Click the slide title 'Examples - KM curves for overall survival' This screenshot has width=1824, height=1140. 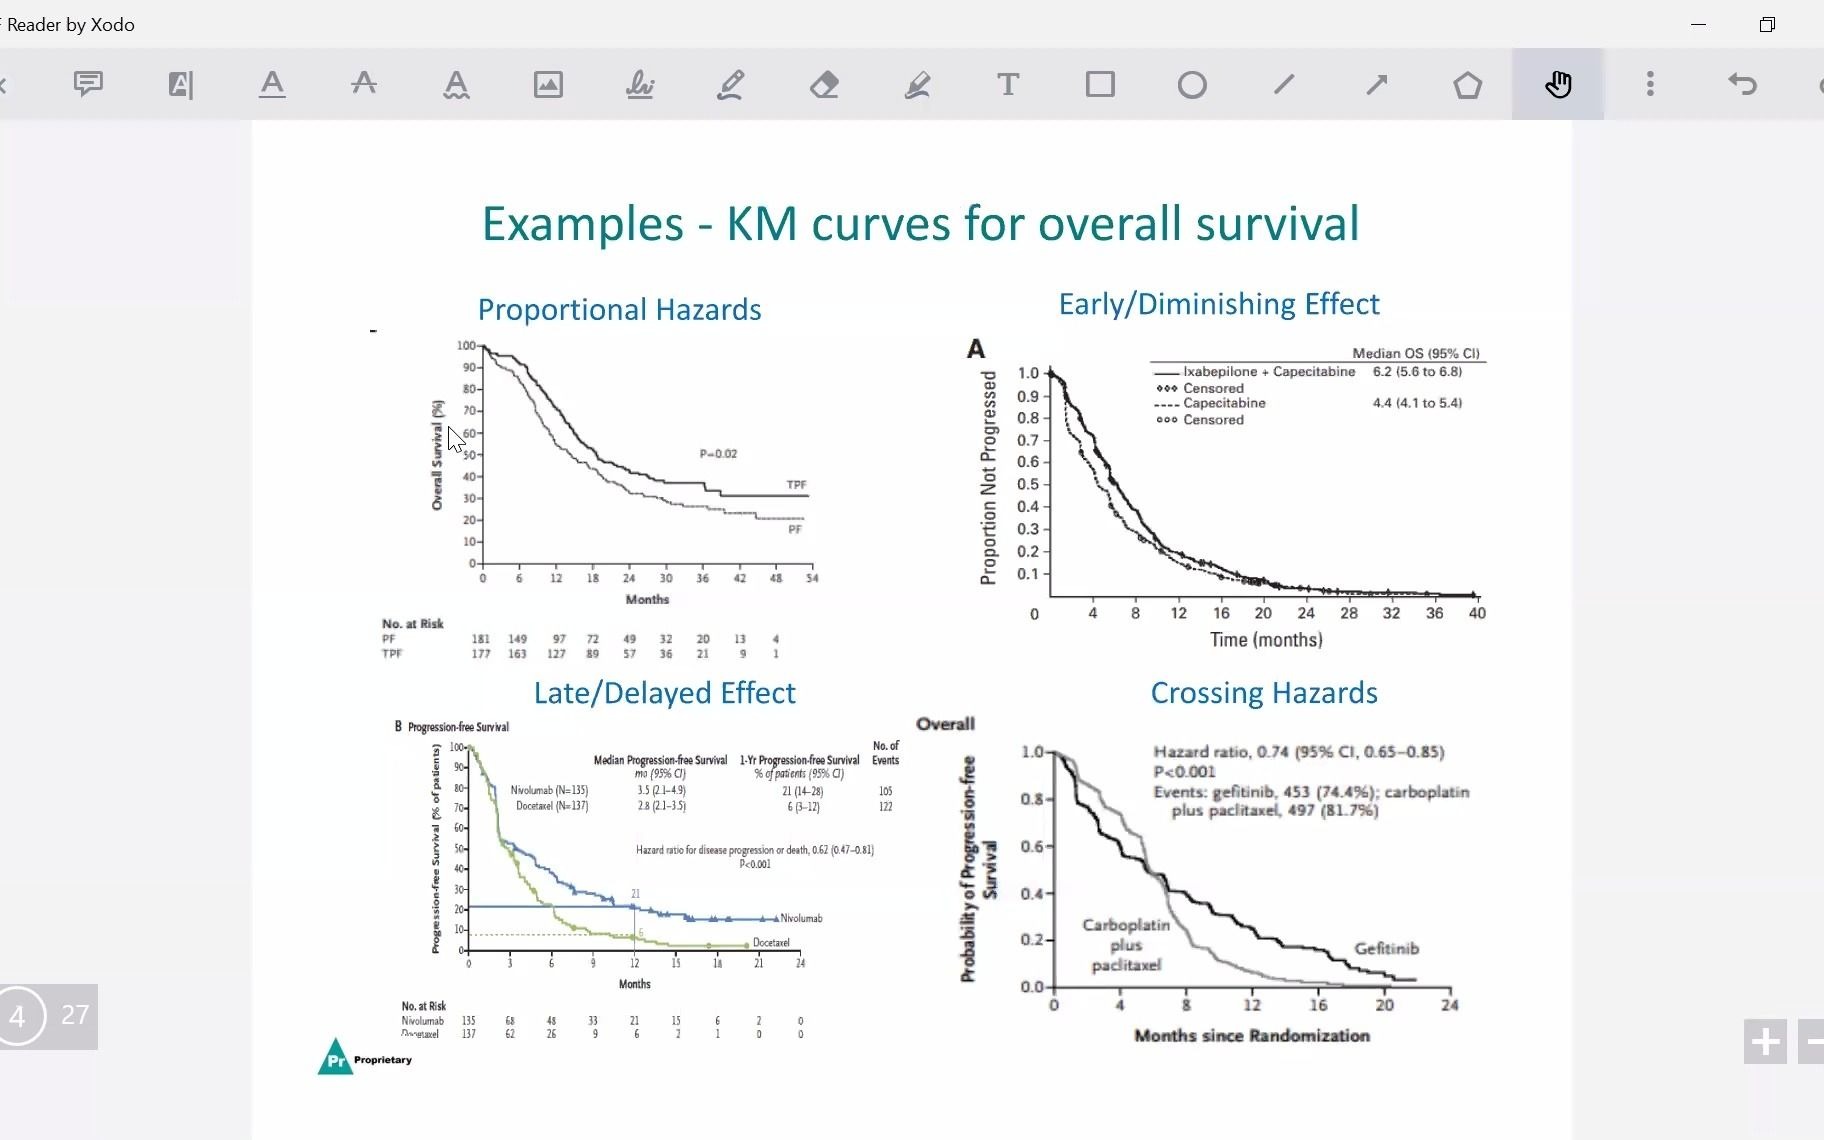point(920,223)
